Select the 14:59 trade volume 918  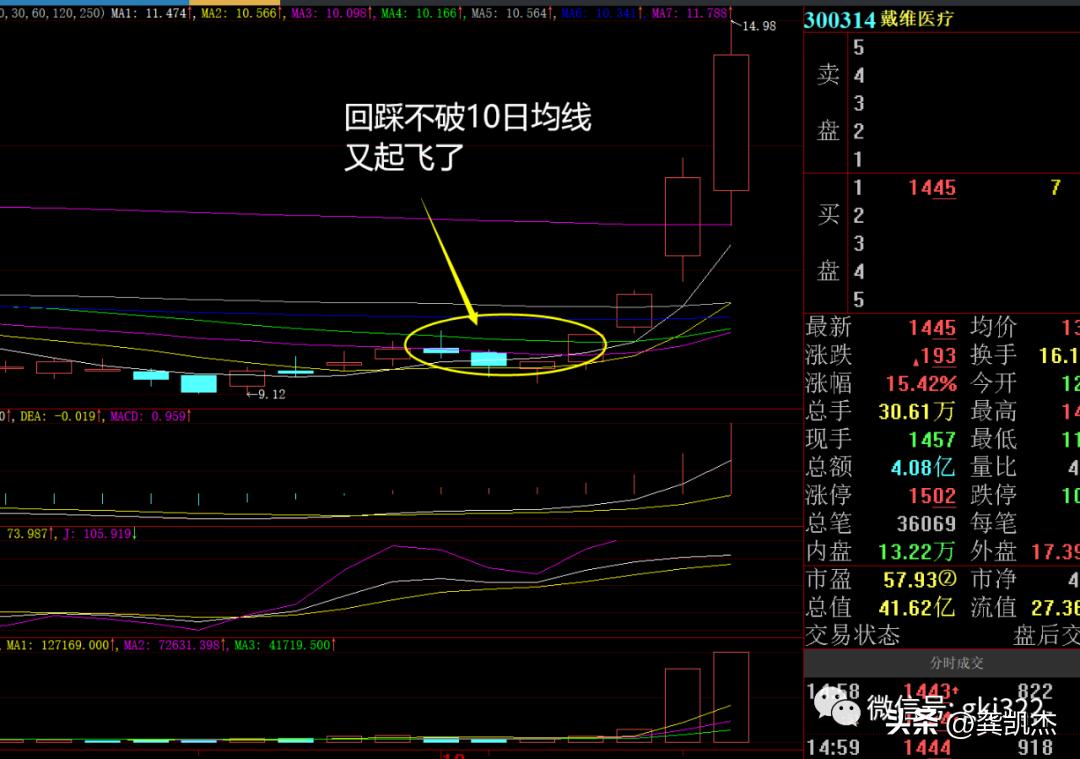[x=1035, y=747]
